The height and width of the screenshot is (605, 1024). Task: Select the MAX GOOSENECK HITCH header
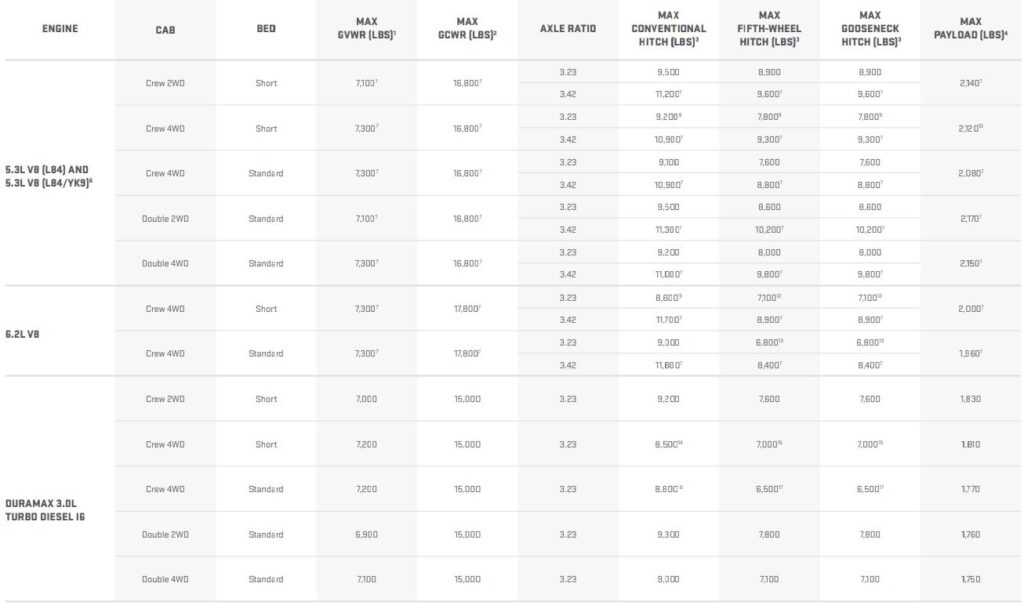tap(870, 28)
